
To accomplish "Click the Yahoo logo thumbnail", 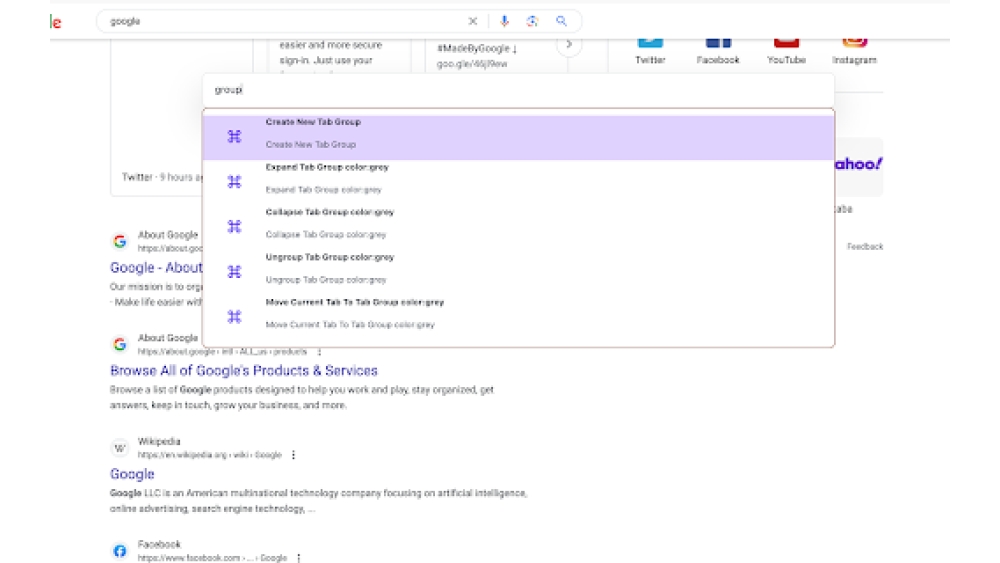I will pos(859,165).
